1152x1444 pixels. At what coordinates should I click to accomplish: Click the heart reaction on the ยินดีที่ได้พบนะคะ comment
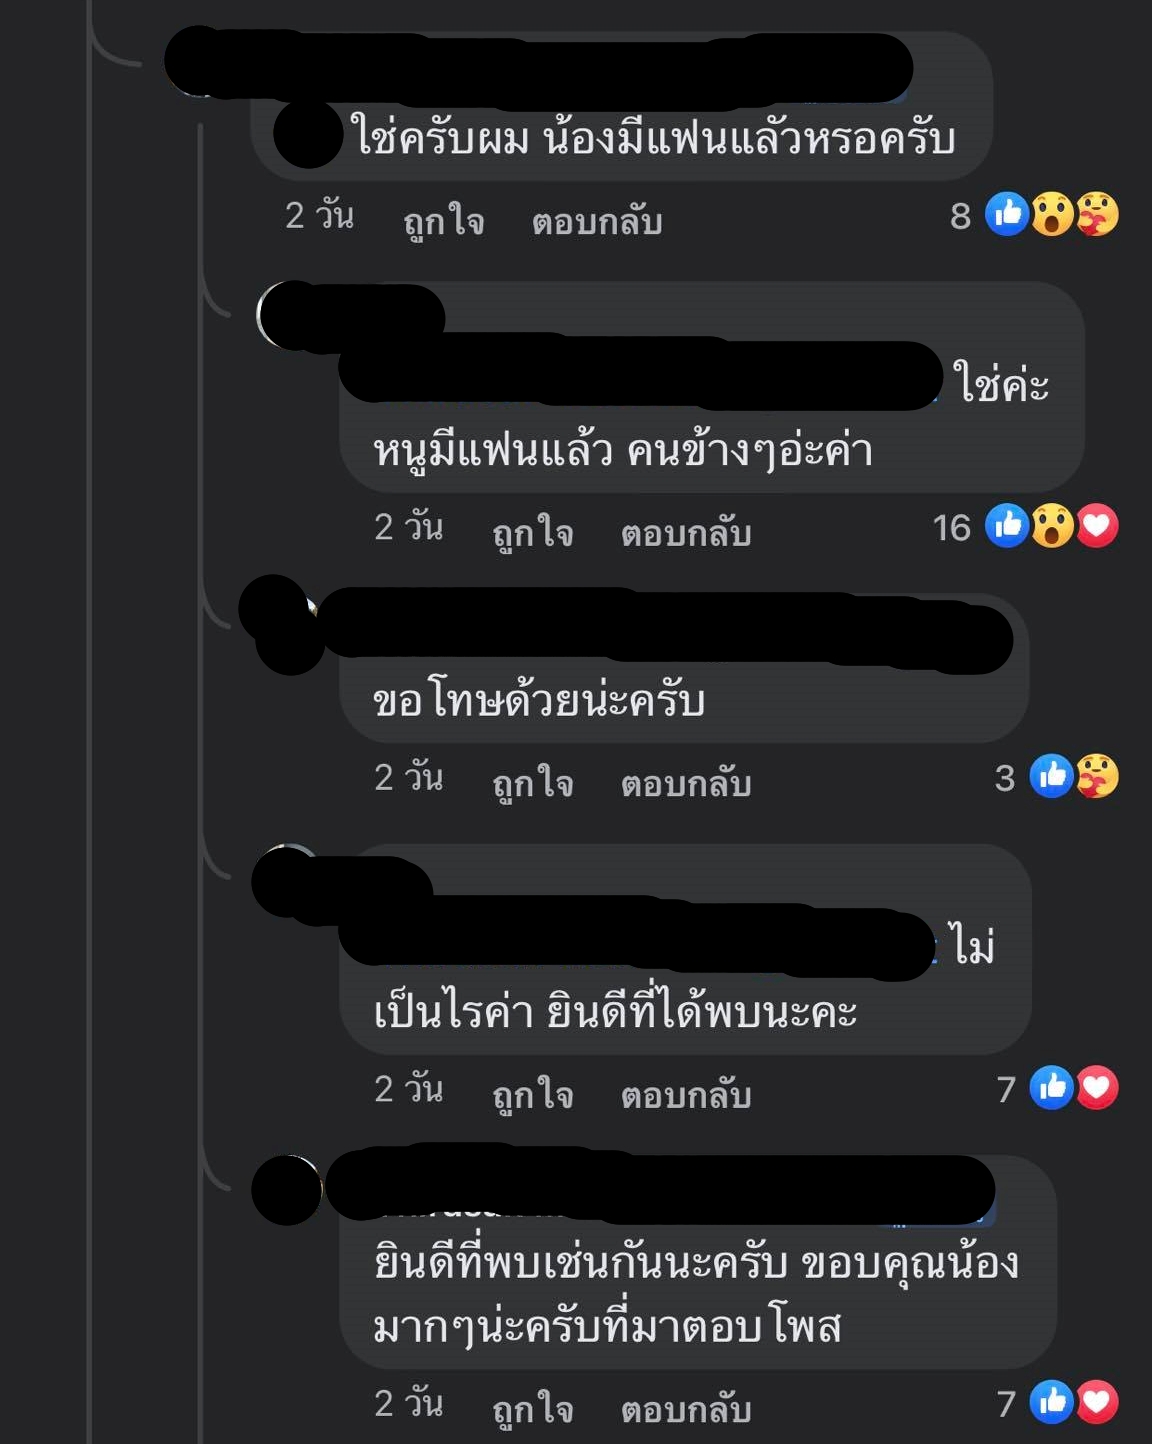coord(1097,1088)
